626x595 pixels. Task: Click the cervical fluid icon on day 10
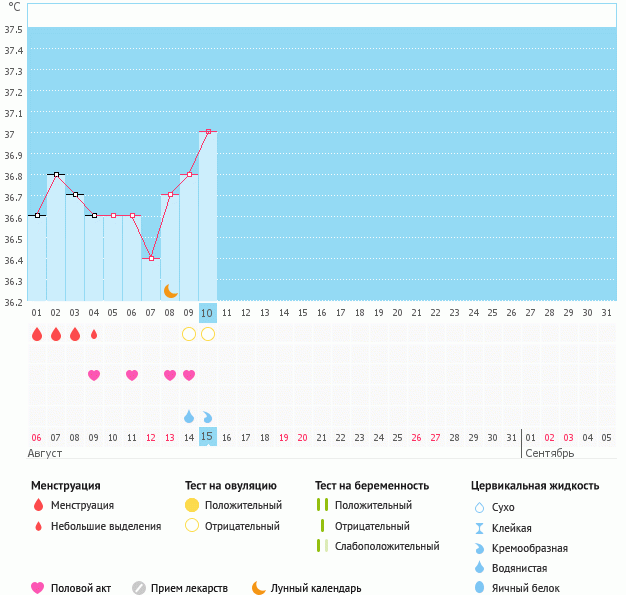click(208, 416)
